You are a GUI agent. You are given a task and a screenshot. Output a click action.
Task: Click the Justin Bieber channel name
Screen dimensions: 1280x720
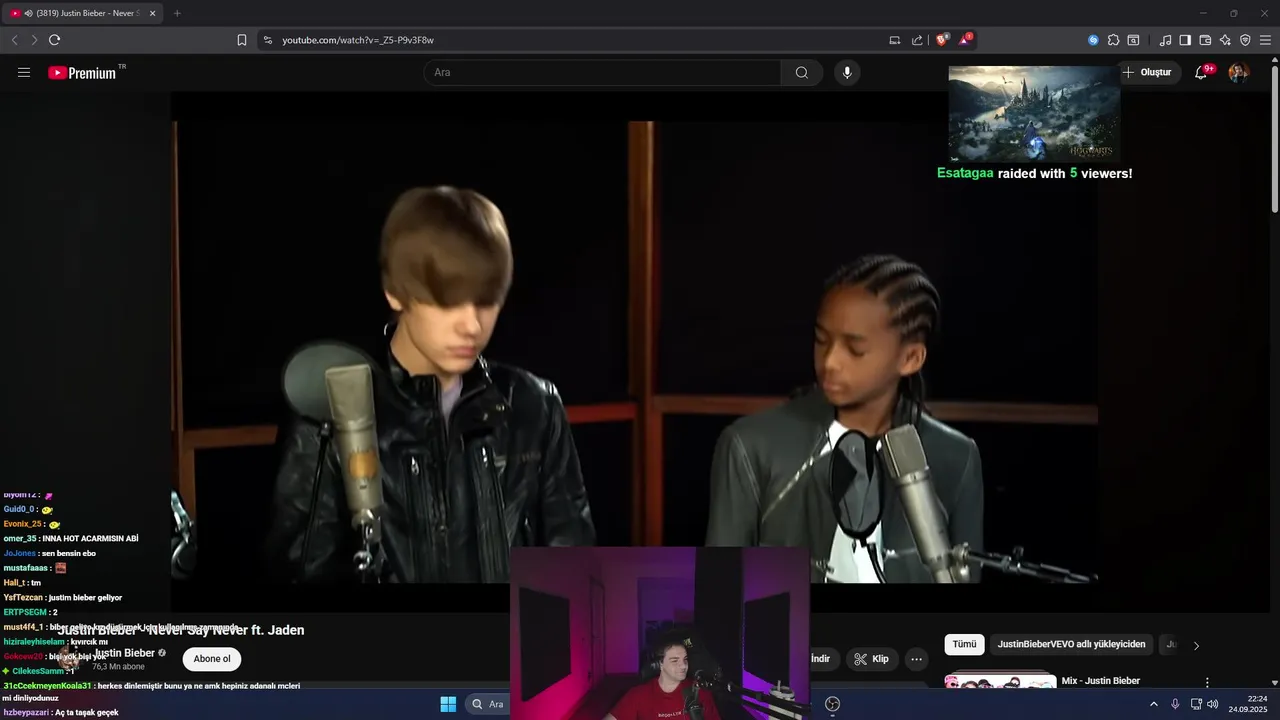(125, 653)
